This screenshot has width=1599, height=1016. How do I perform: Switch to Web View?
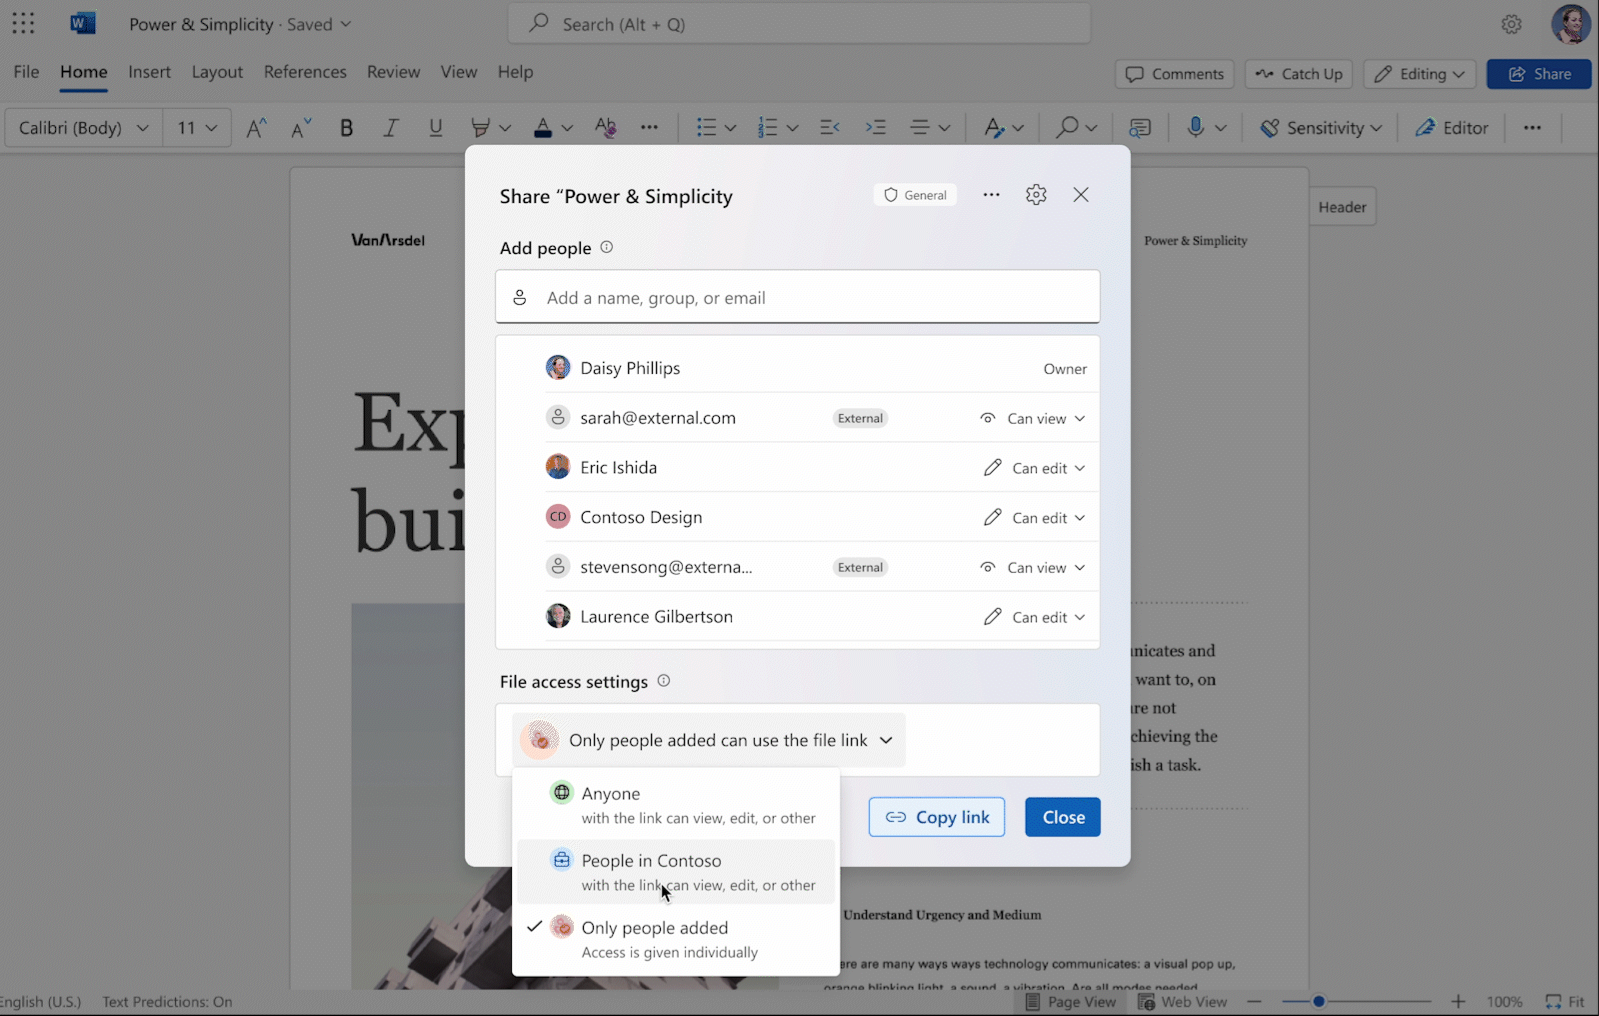pyautogui.click(x=1182, y=1002)
